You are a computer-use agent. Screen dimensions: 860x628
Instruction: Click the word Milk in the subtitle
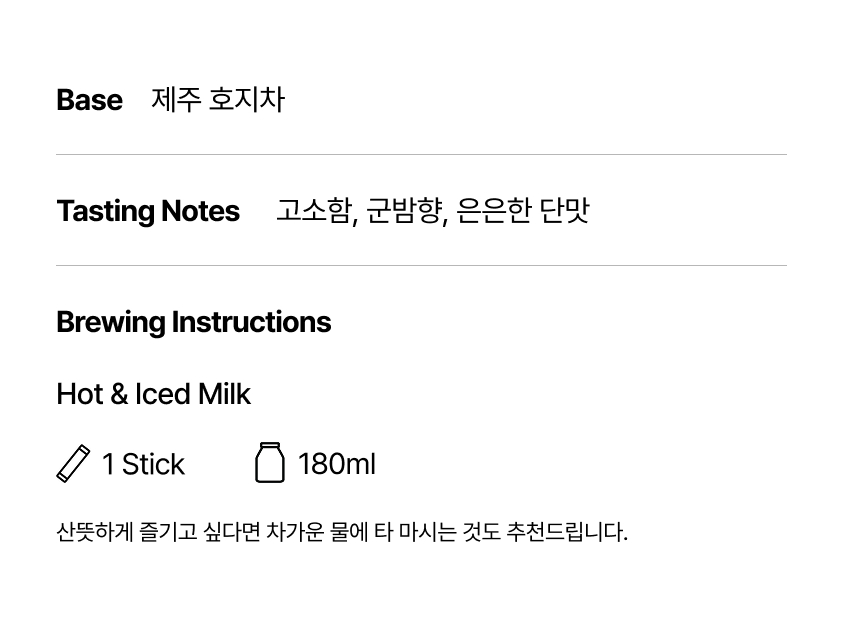point(224,394)
